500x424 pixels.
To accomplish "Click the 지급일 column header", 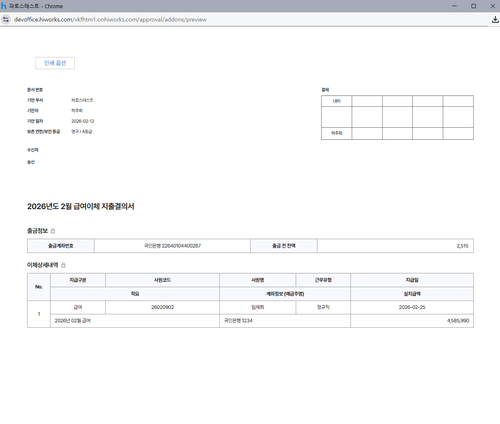I will [x=412, y=280].
